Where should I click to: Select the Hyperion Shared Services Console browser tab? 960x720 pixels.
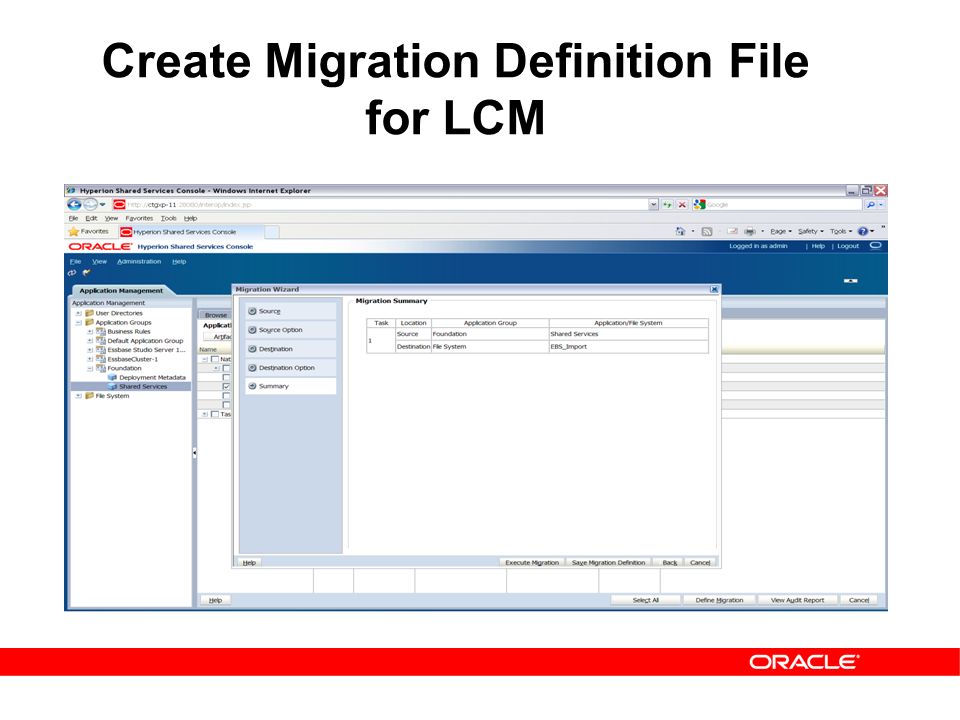coord(191,231)
